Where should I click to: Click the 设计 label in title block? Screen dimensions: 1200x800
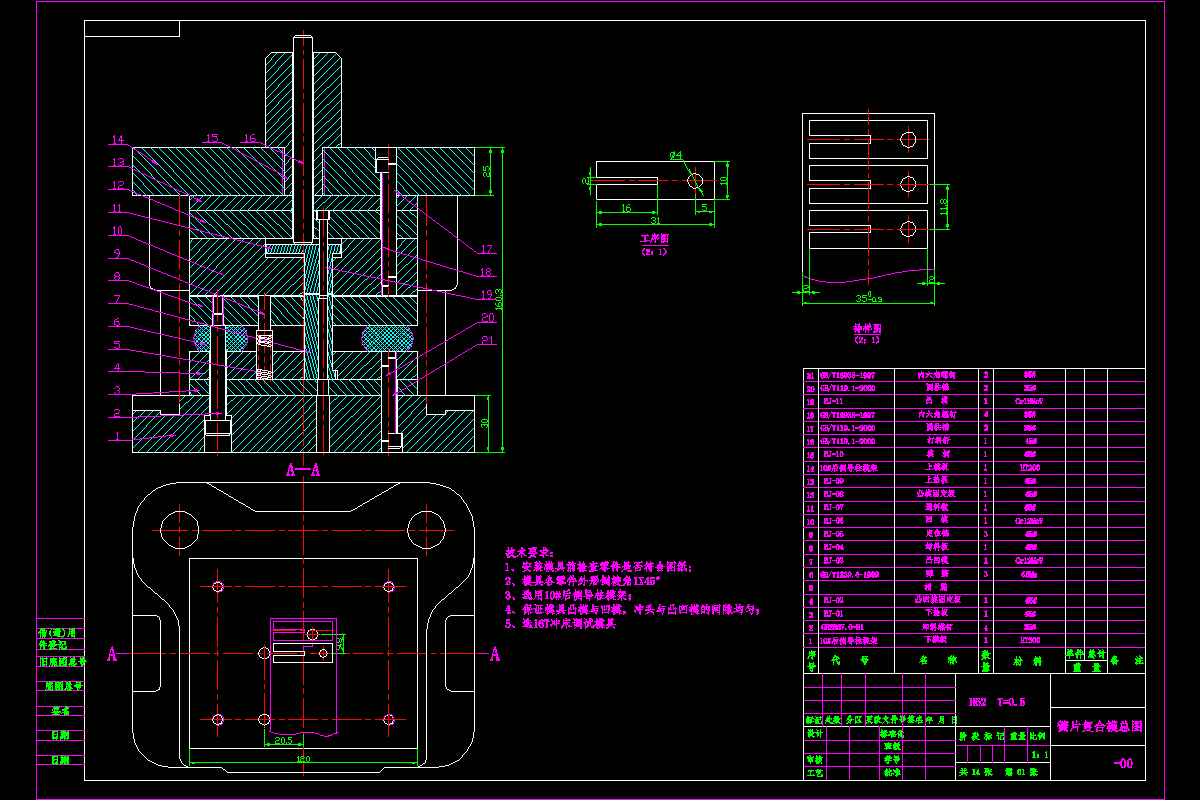(815, 733)
